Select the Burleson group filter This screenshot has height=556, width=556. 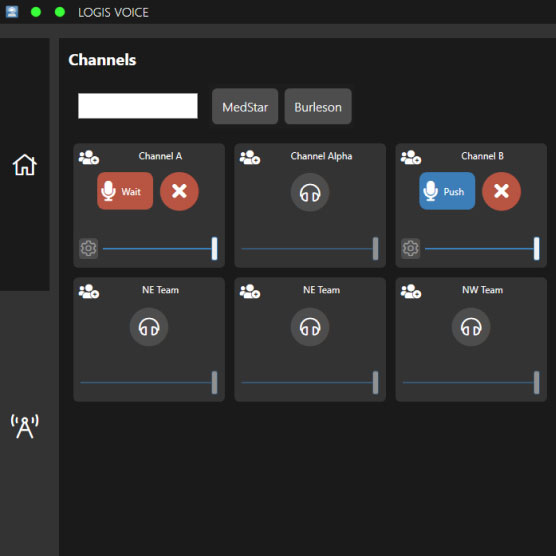tap(318, 106)
